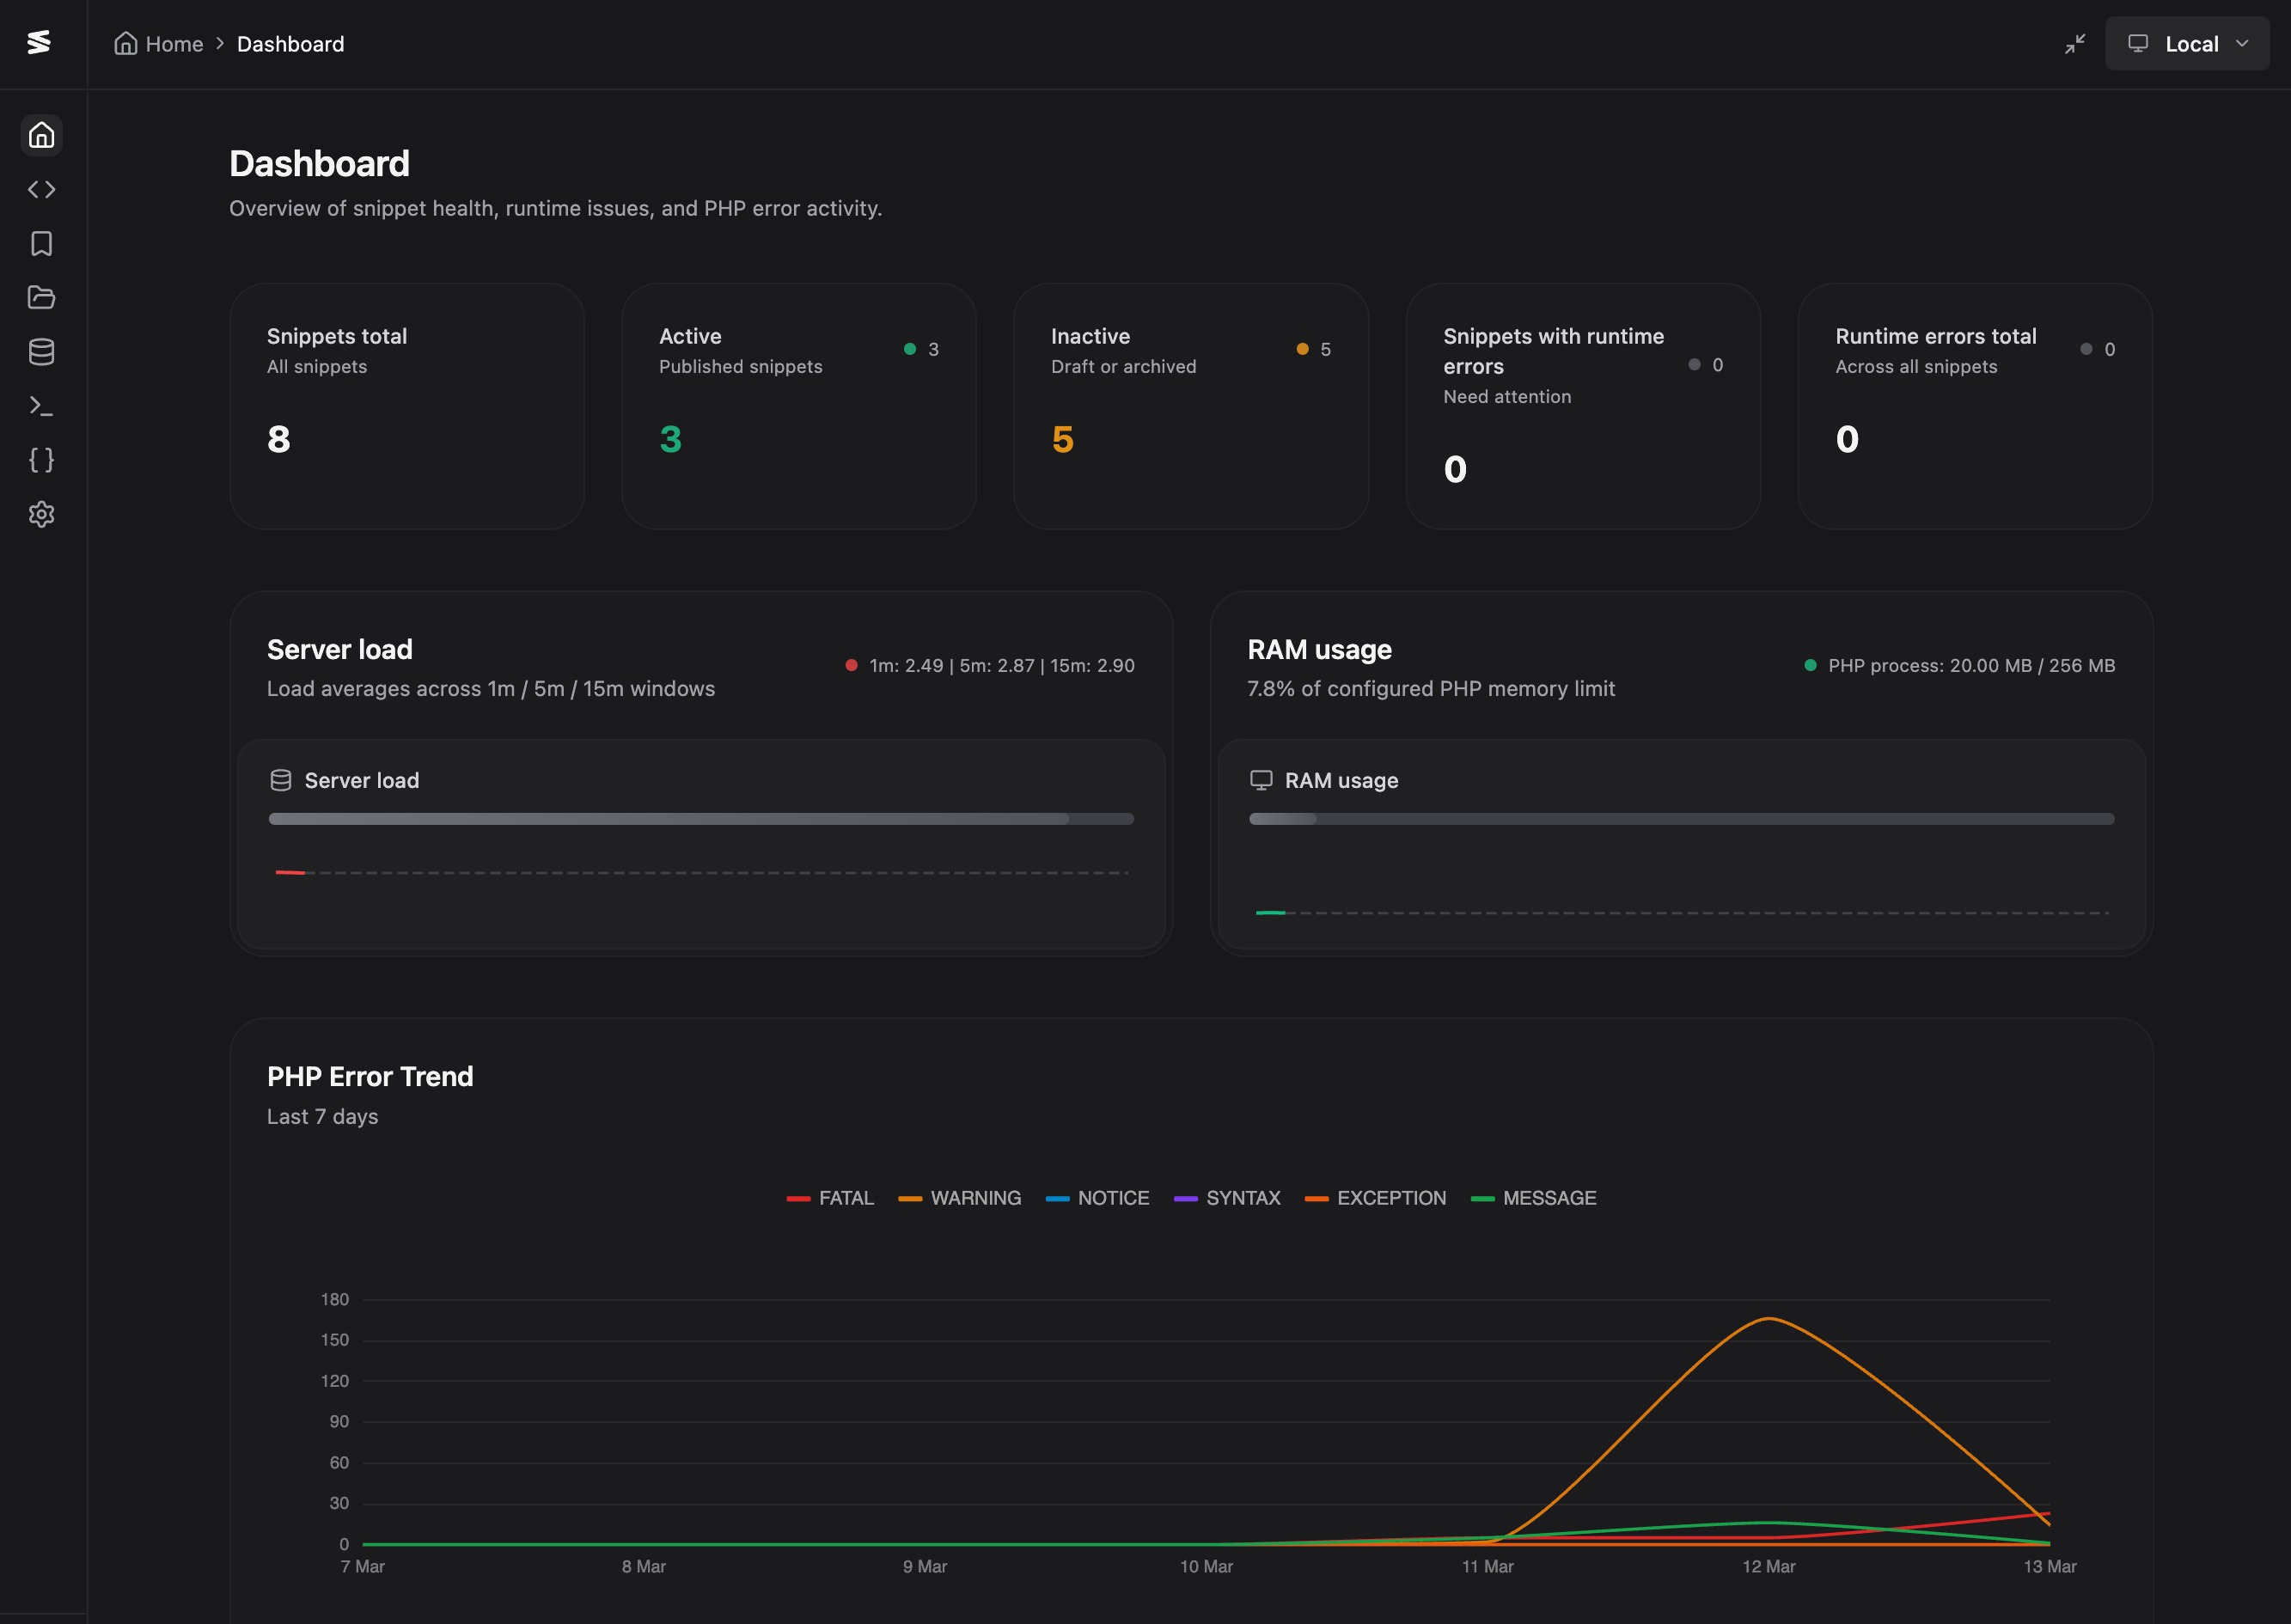This screenshot has height=1624, width=2291.
Task: Open the folder icon in sidebar
Action: (41, 297)
